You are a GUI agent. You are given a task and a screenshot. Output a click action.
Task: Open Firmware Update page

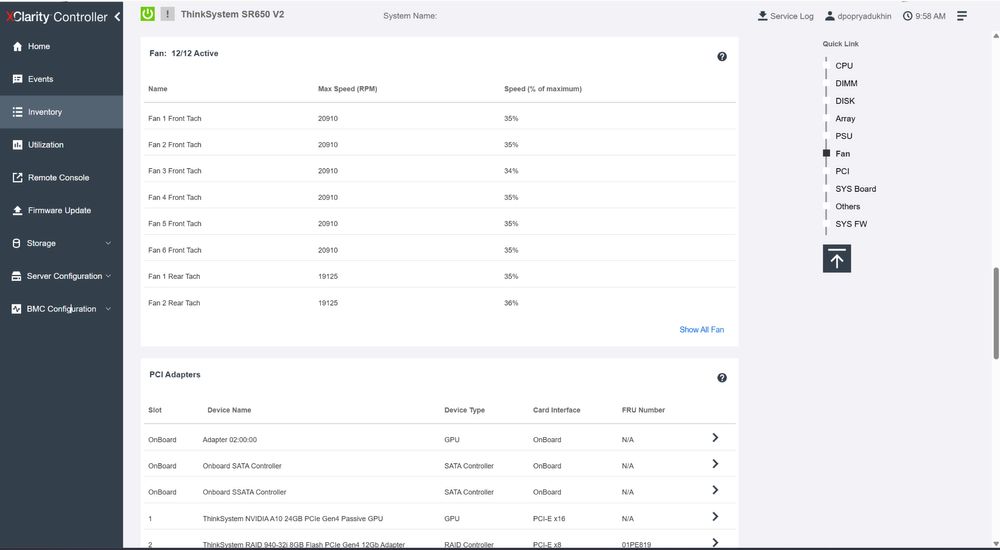(x=59, y=211)
